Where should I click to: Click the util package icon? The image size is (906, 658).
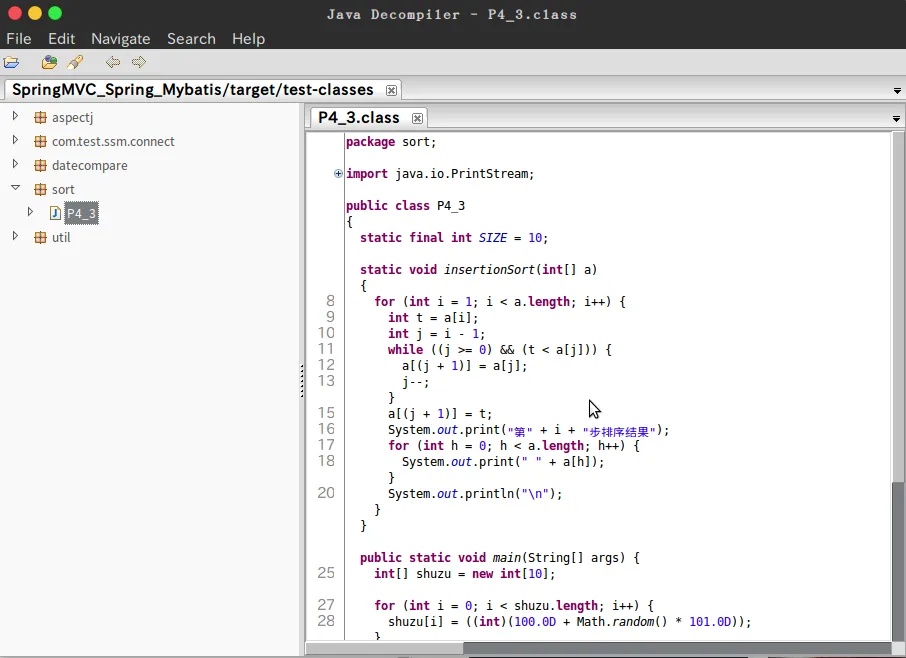click(x=40, y=237)
